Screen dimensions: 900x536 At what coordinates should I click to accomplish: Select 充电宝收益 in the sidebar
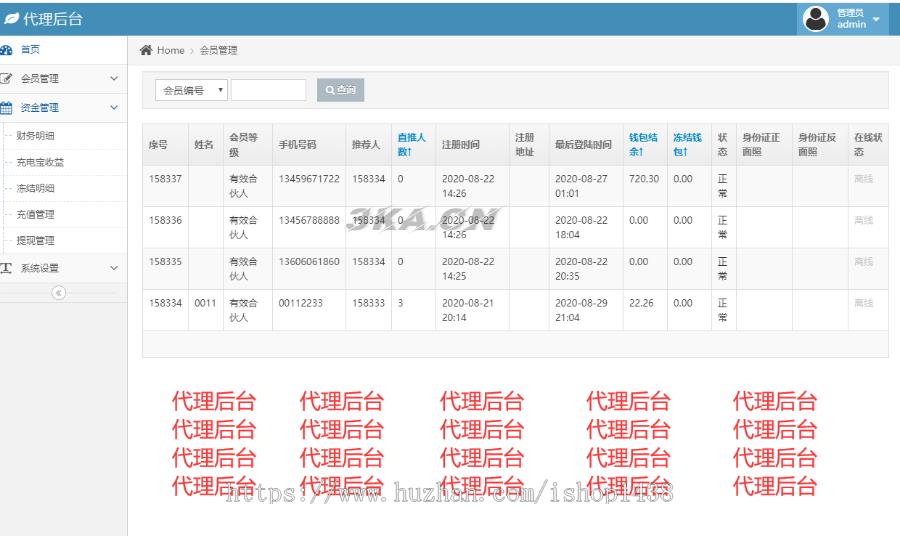40,162
